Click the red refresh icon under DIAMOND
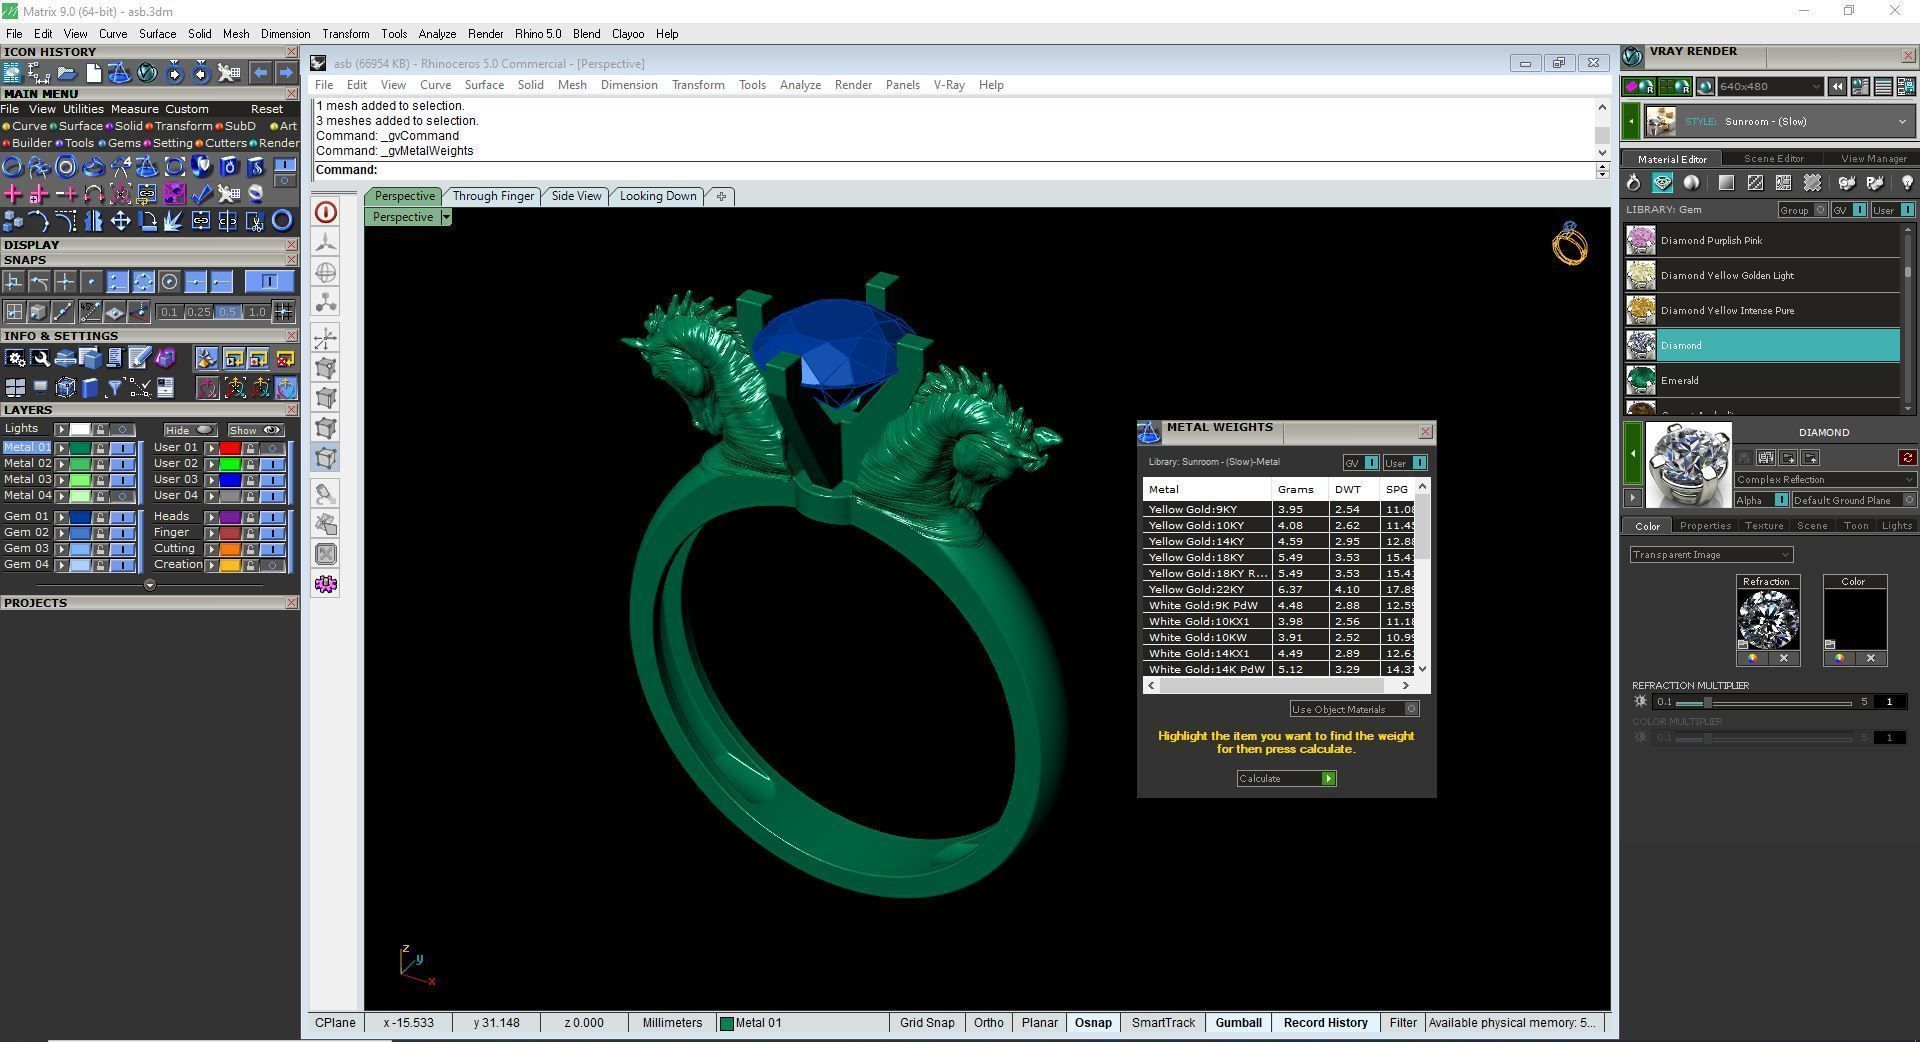Viewport: 1920px width, 1042px height. pos(1907,458)
